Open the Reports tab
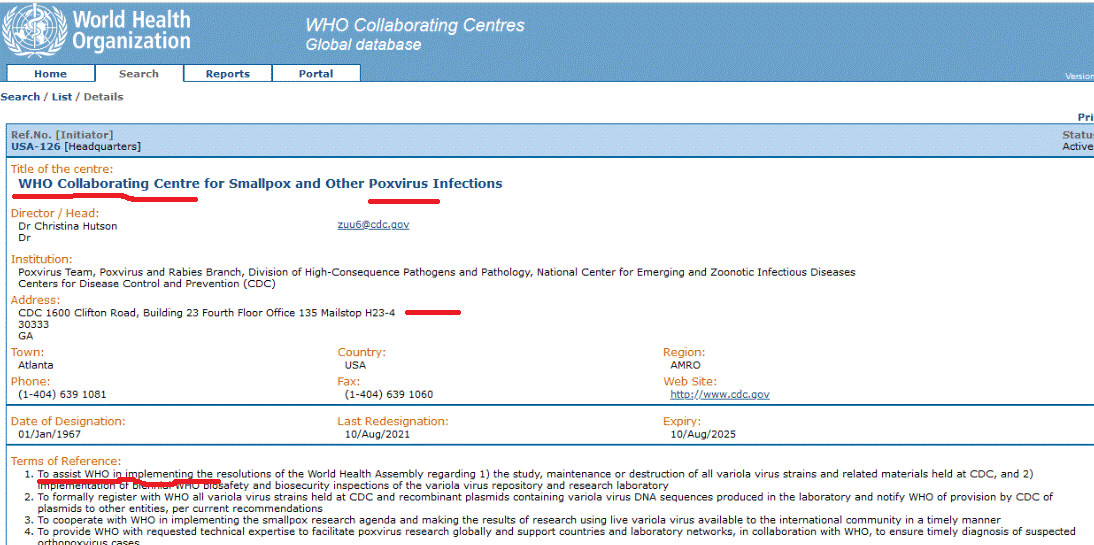1094x545 pixels. click(x=227, y=74)
